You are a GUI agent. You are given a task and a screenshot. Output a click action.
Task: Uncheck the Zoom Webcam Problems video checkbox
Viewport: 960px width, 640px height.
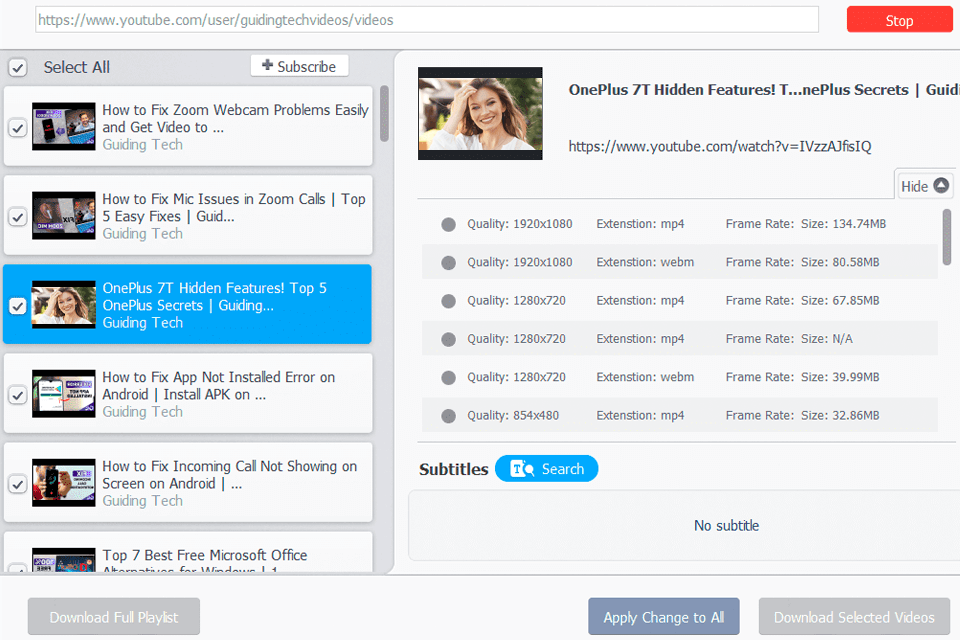point(18,128)
